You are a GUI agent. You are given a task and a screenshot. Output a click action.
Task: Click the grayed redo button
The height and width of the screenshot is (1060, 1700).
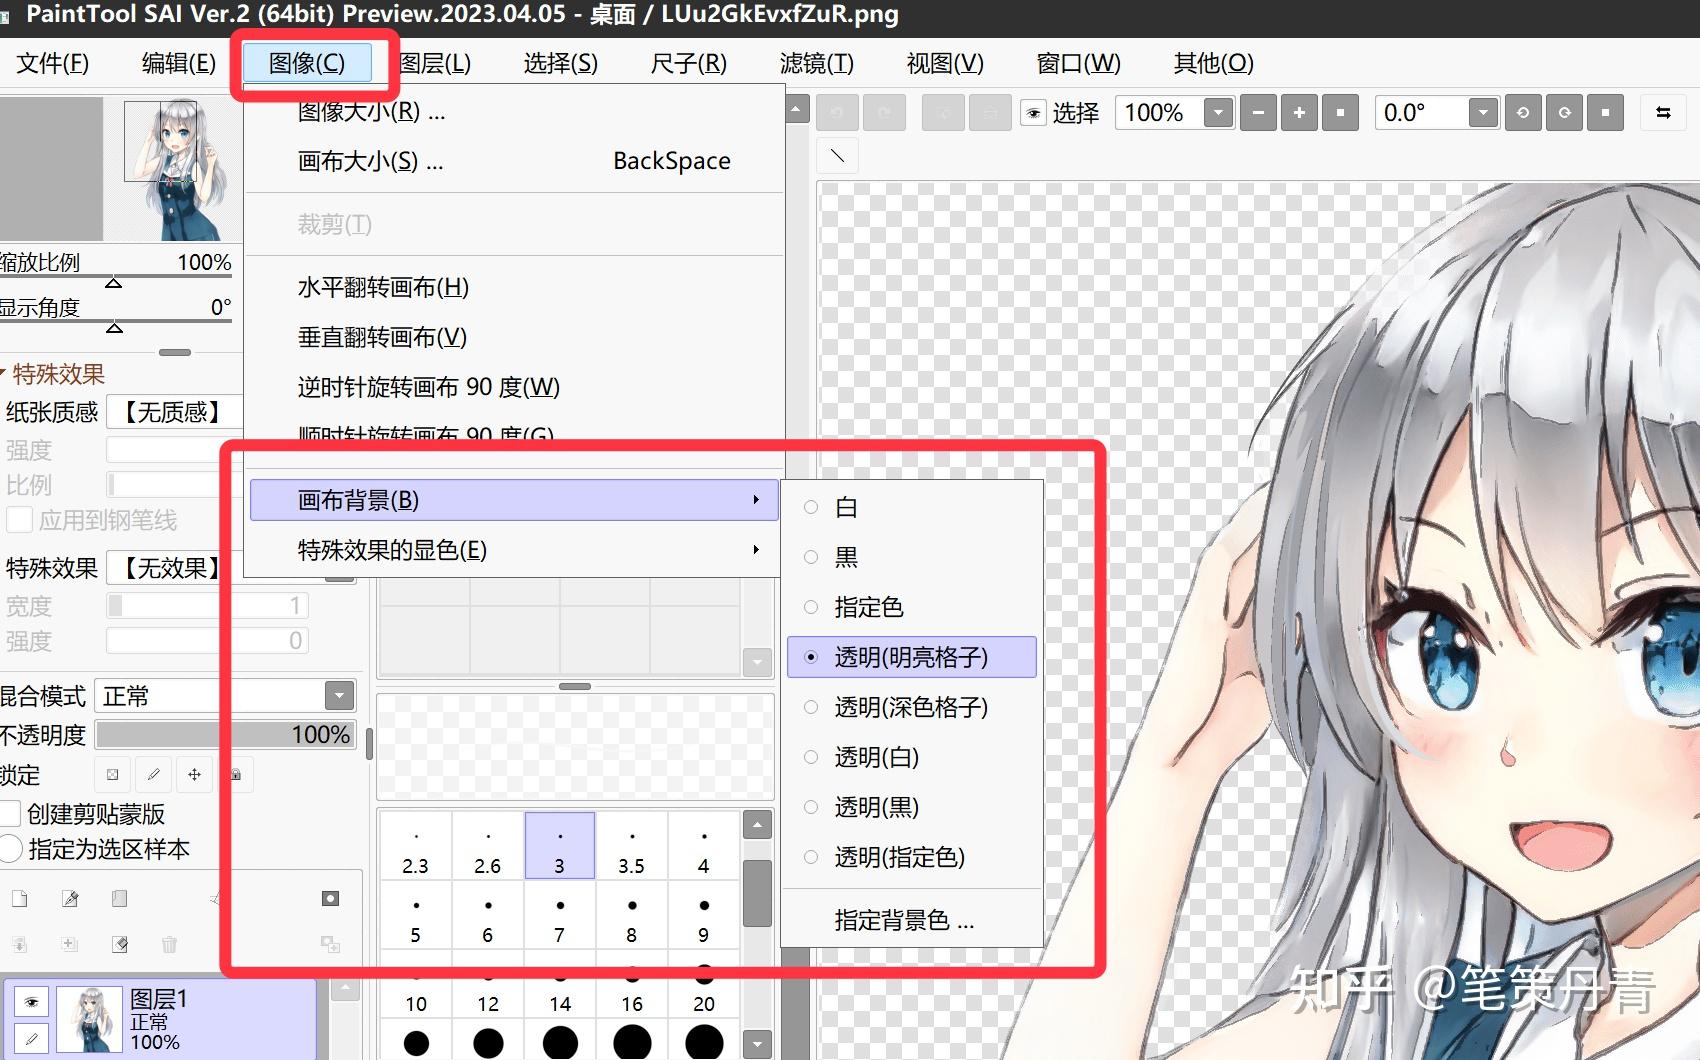(885, 113)
